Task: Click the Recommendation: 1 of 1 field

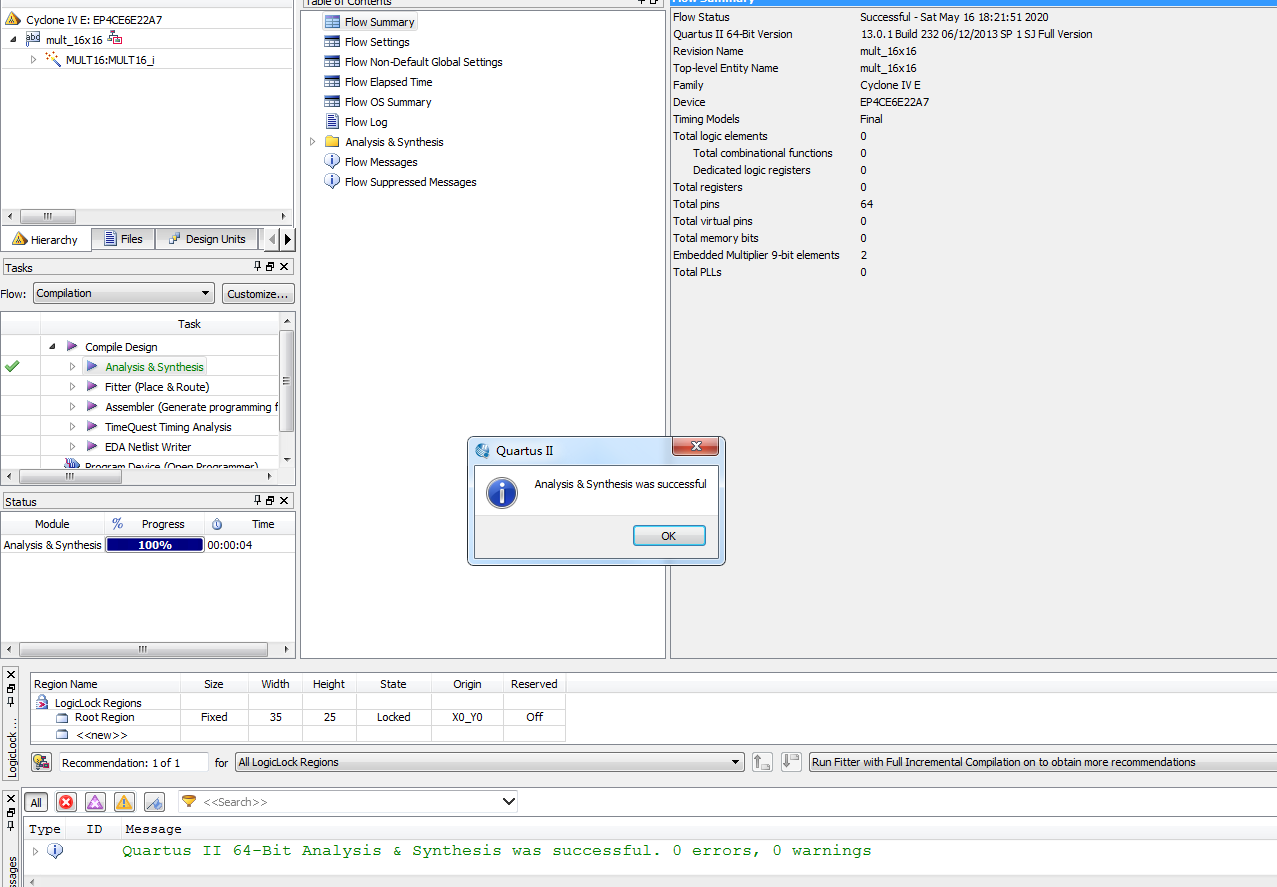Action: tap(133, 762)
